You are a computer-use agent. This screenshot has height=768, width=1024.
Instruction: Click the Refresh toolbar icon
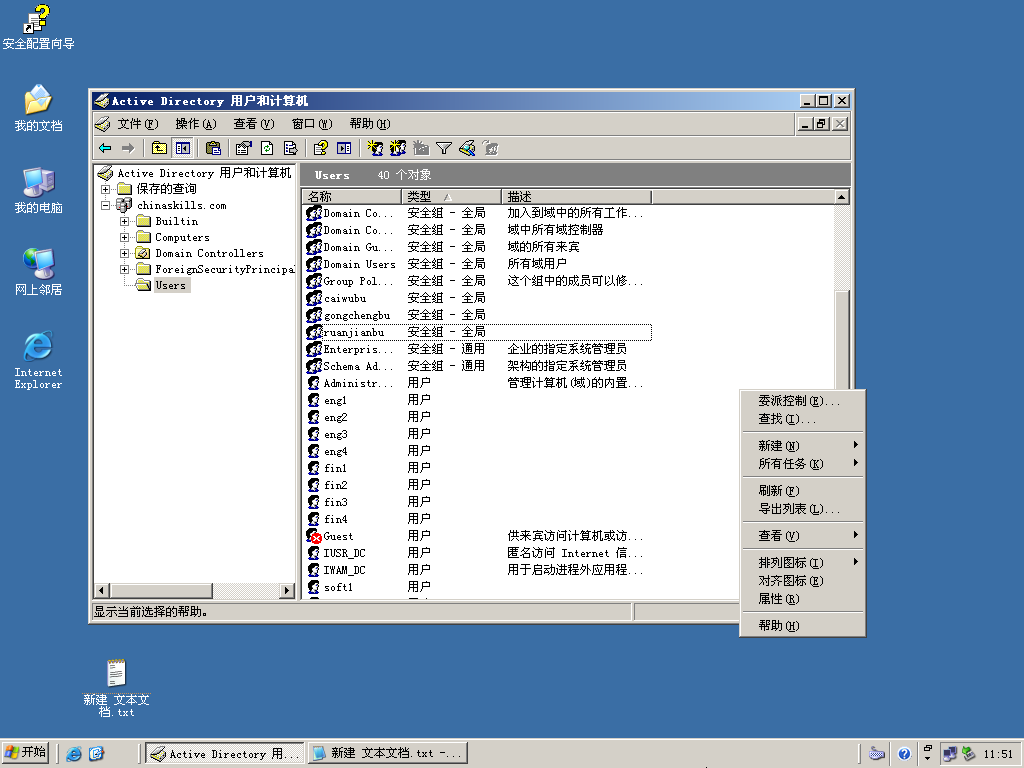click(x=267, y=148)
